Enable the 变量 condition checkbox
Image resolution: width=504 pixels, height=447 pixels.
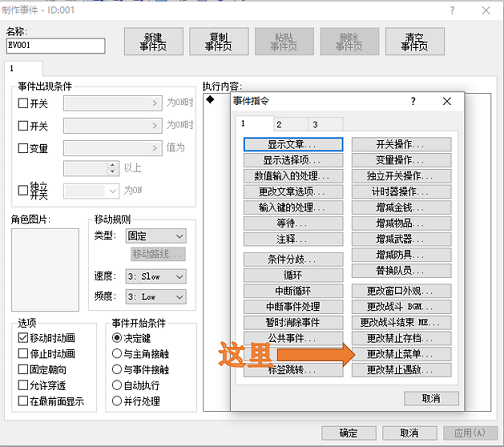[23, 148]
